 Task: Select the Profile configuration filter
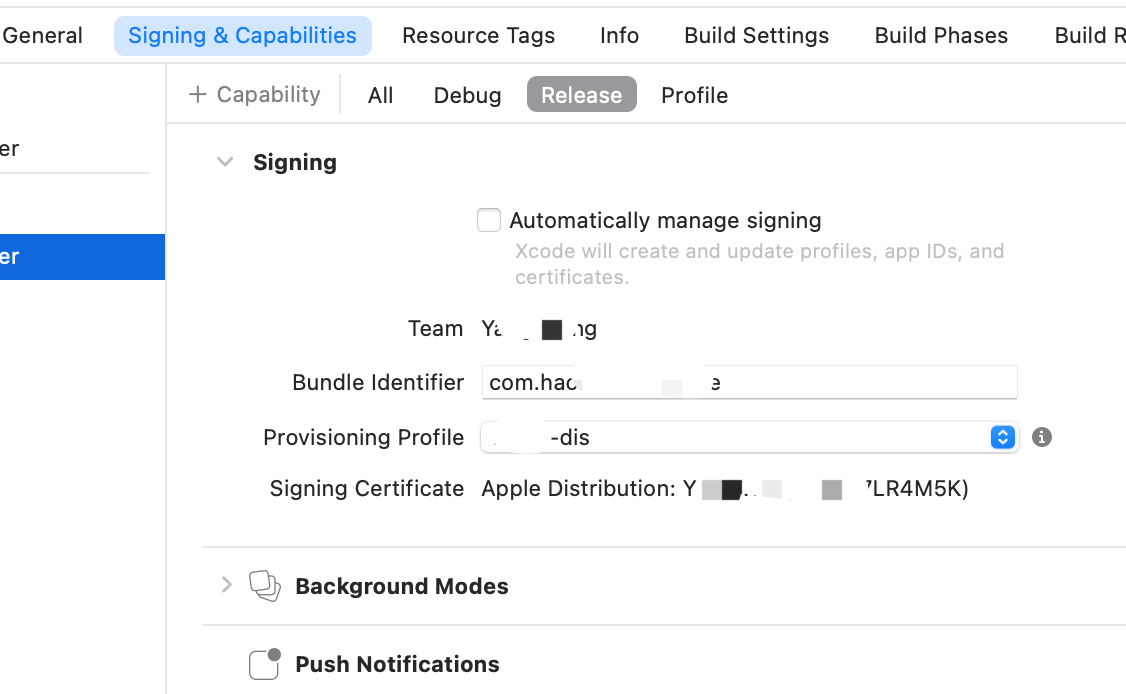pyautogui.click(x=694, y=95)
